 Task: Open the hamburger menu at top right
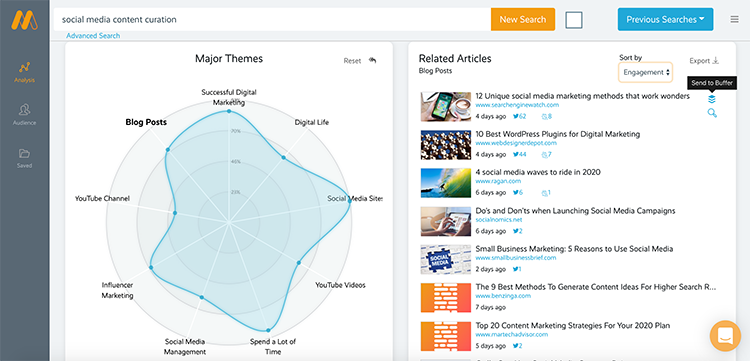pos(734,19)
